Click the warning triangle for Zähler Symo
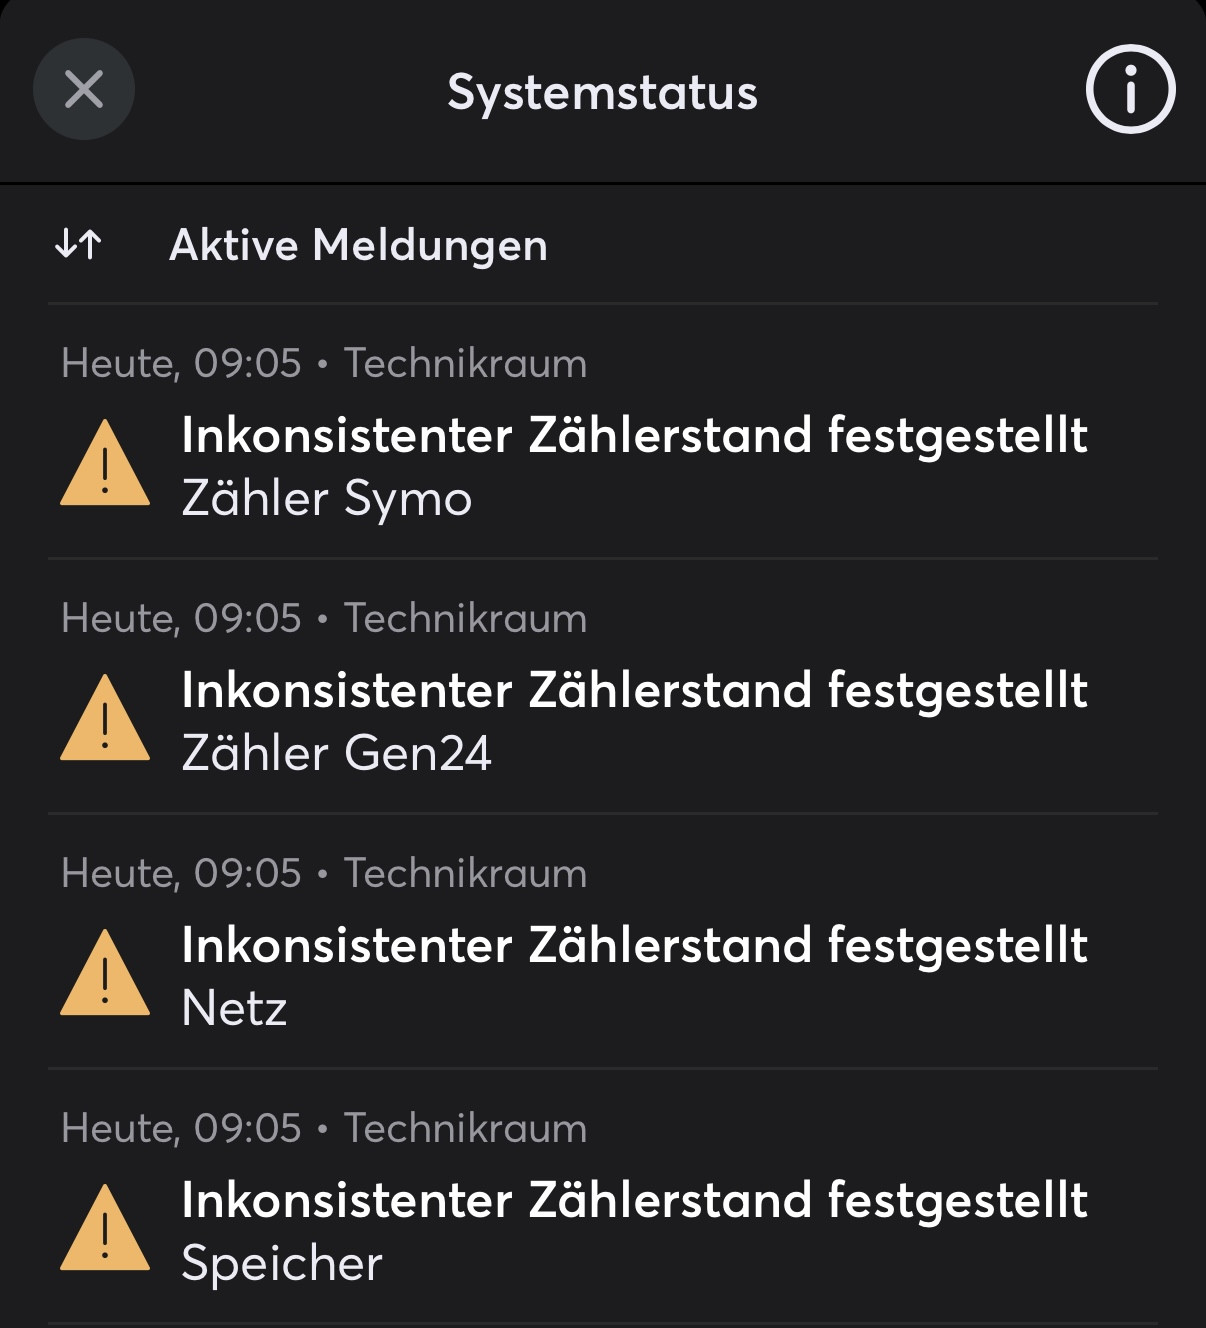The width and height of the screenshot is (1206, 1328). (105, 465)
